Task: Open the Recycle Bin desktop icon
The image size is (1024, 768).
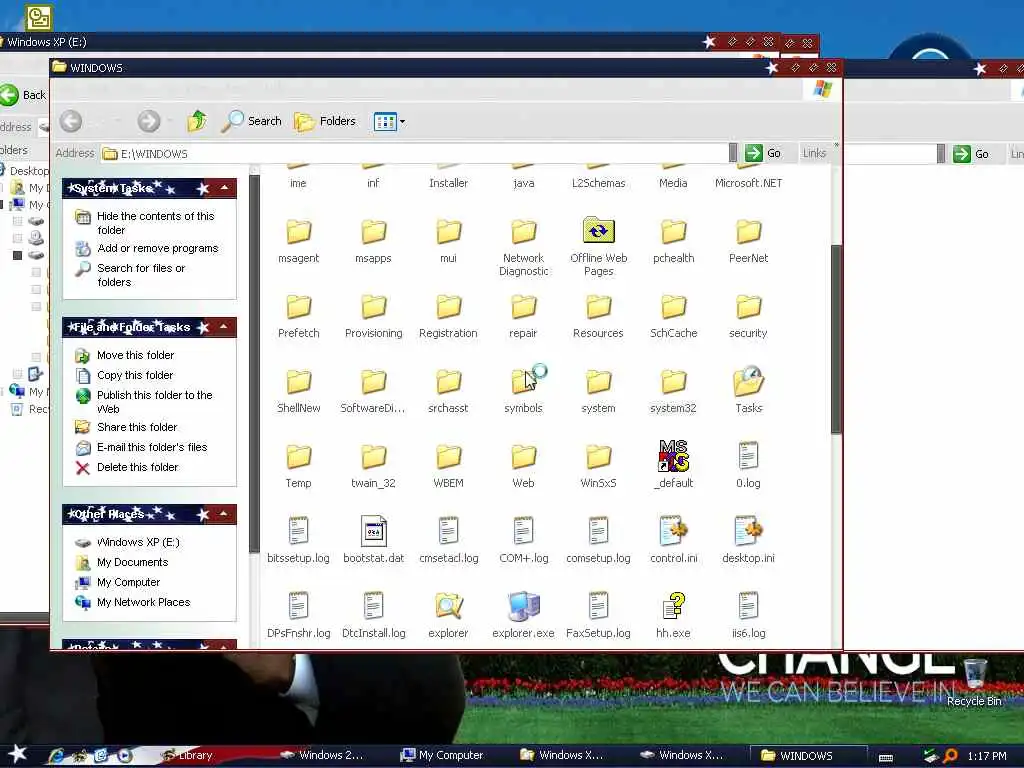Action: [974, 682]
